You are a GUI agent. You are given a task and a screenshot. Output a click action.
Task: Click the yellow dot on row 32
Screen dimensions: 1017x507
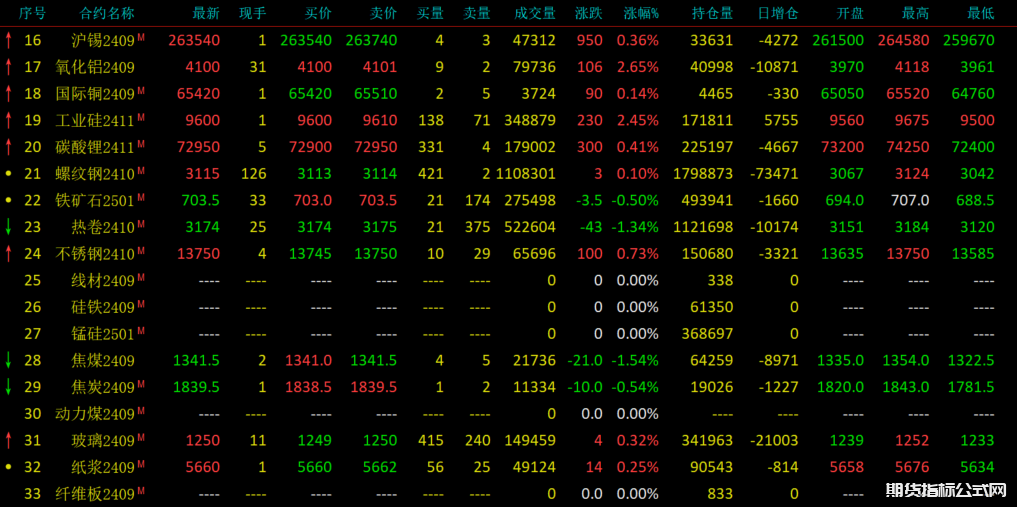click(8, 467)
